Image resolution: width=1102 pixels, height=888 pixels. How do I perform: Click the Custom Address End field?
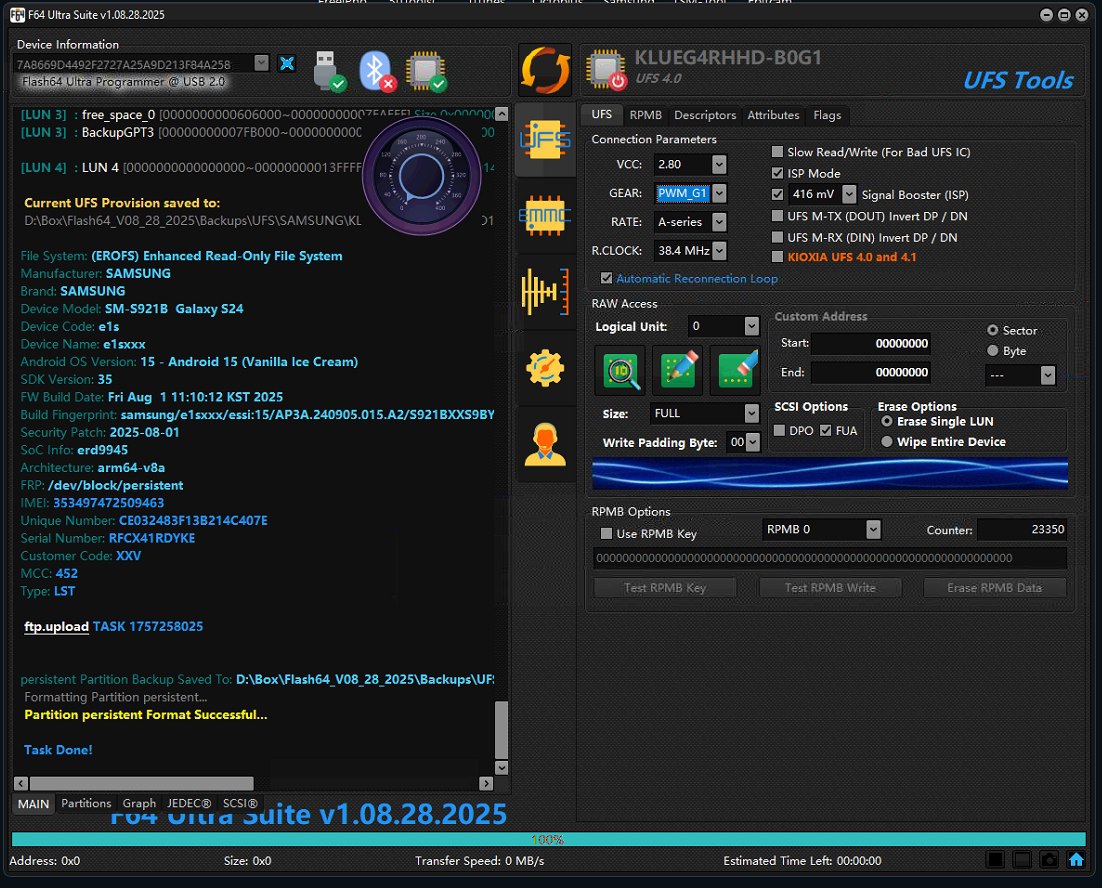click(x=871, y=372)
